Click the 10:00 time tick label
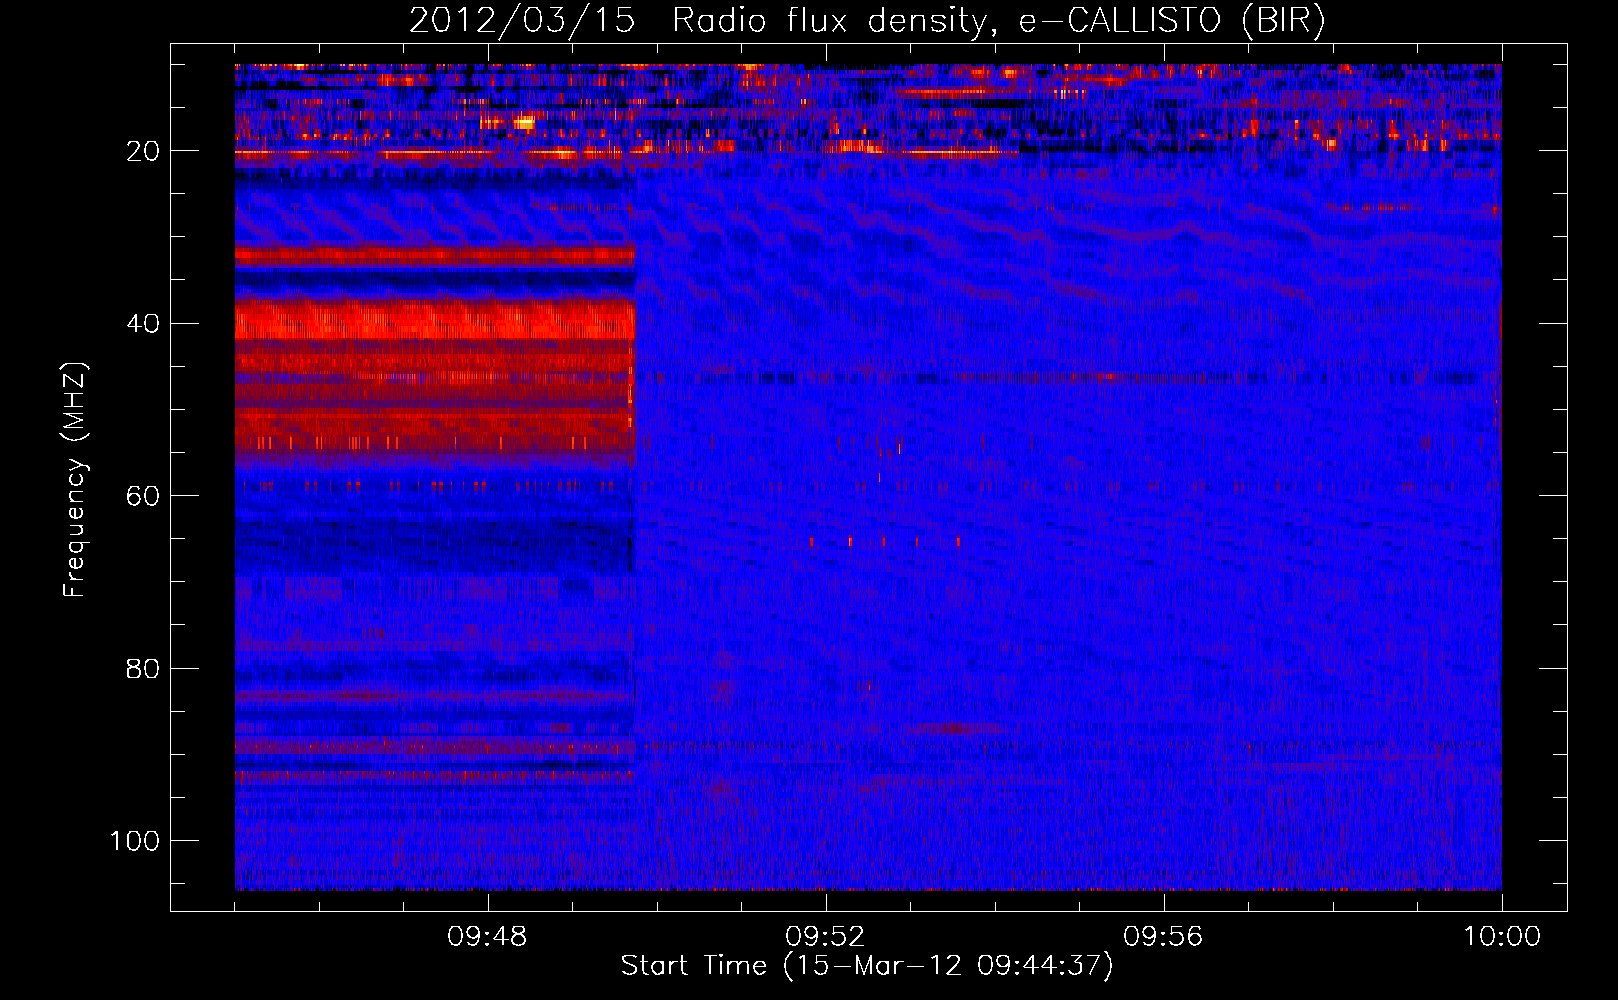The height and width of the screenshot is (1000, 1618). 1502,937
